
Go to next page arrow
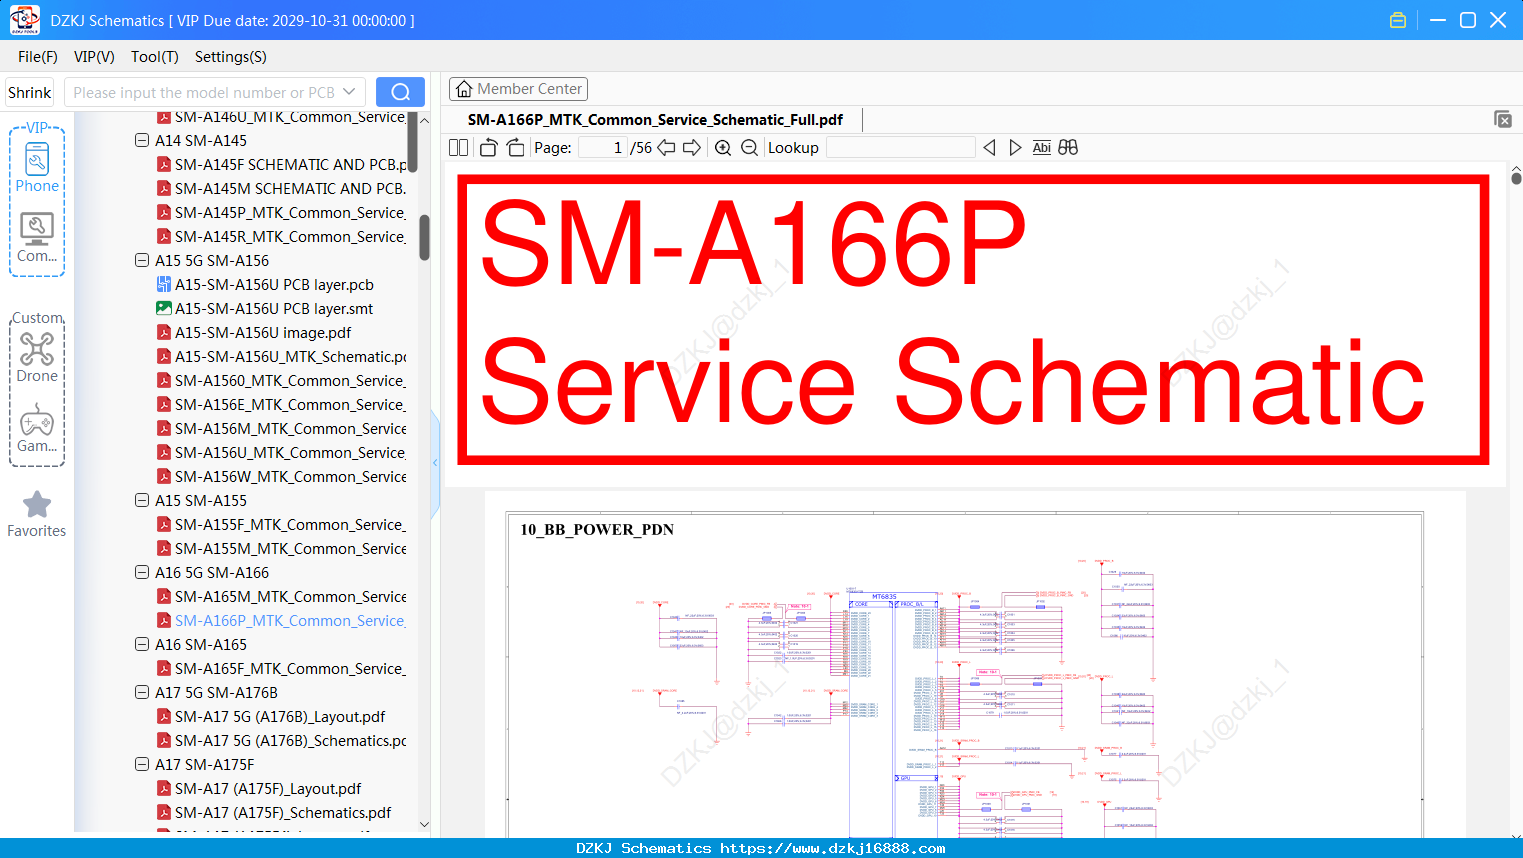pos(692,148)
